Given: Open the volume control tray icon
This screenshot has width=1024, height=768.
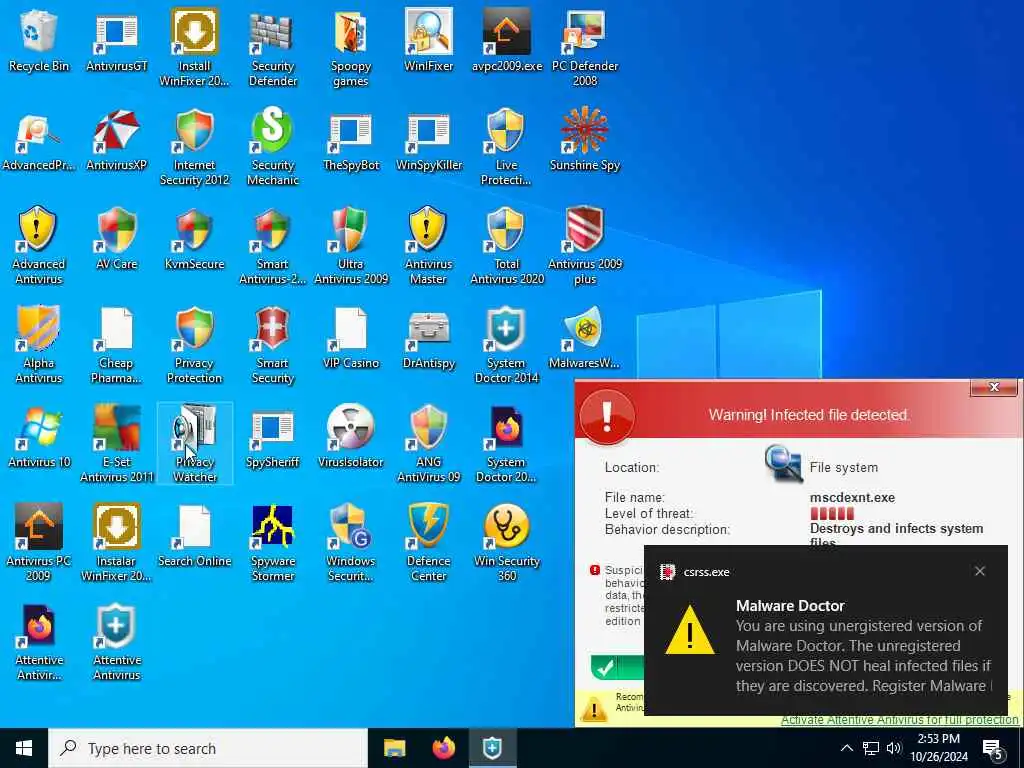Looking at the screenshot, I should [x=894, y=748].
